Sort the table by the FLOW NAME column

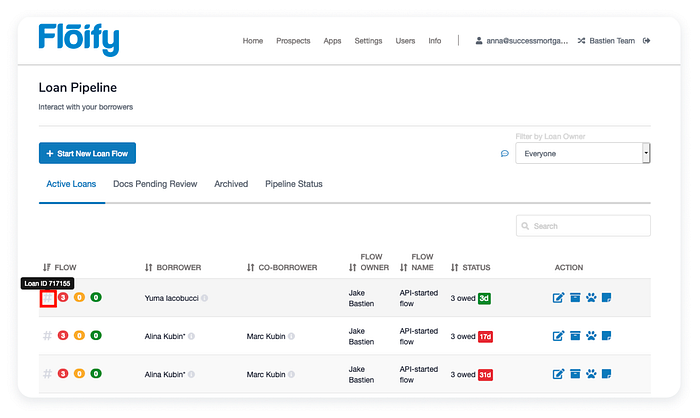(x=417, y=262)
